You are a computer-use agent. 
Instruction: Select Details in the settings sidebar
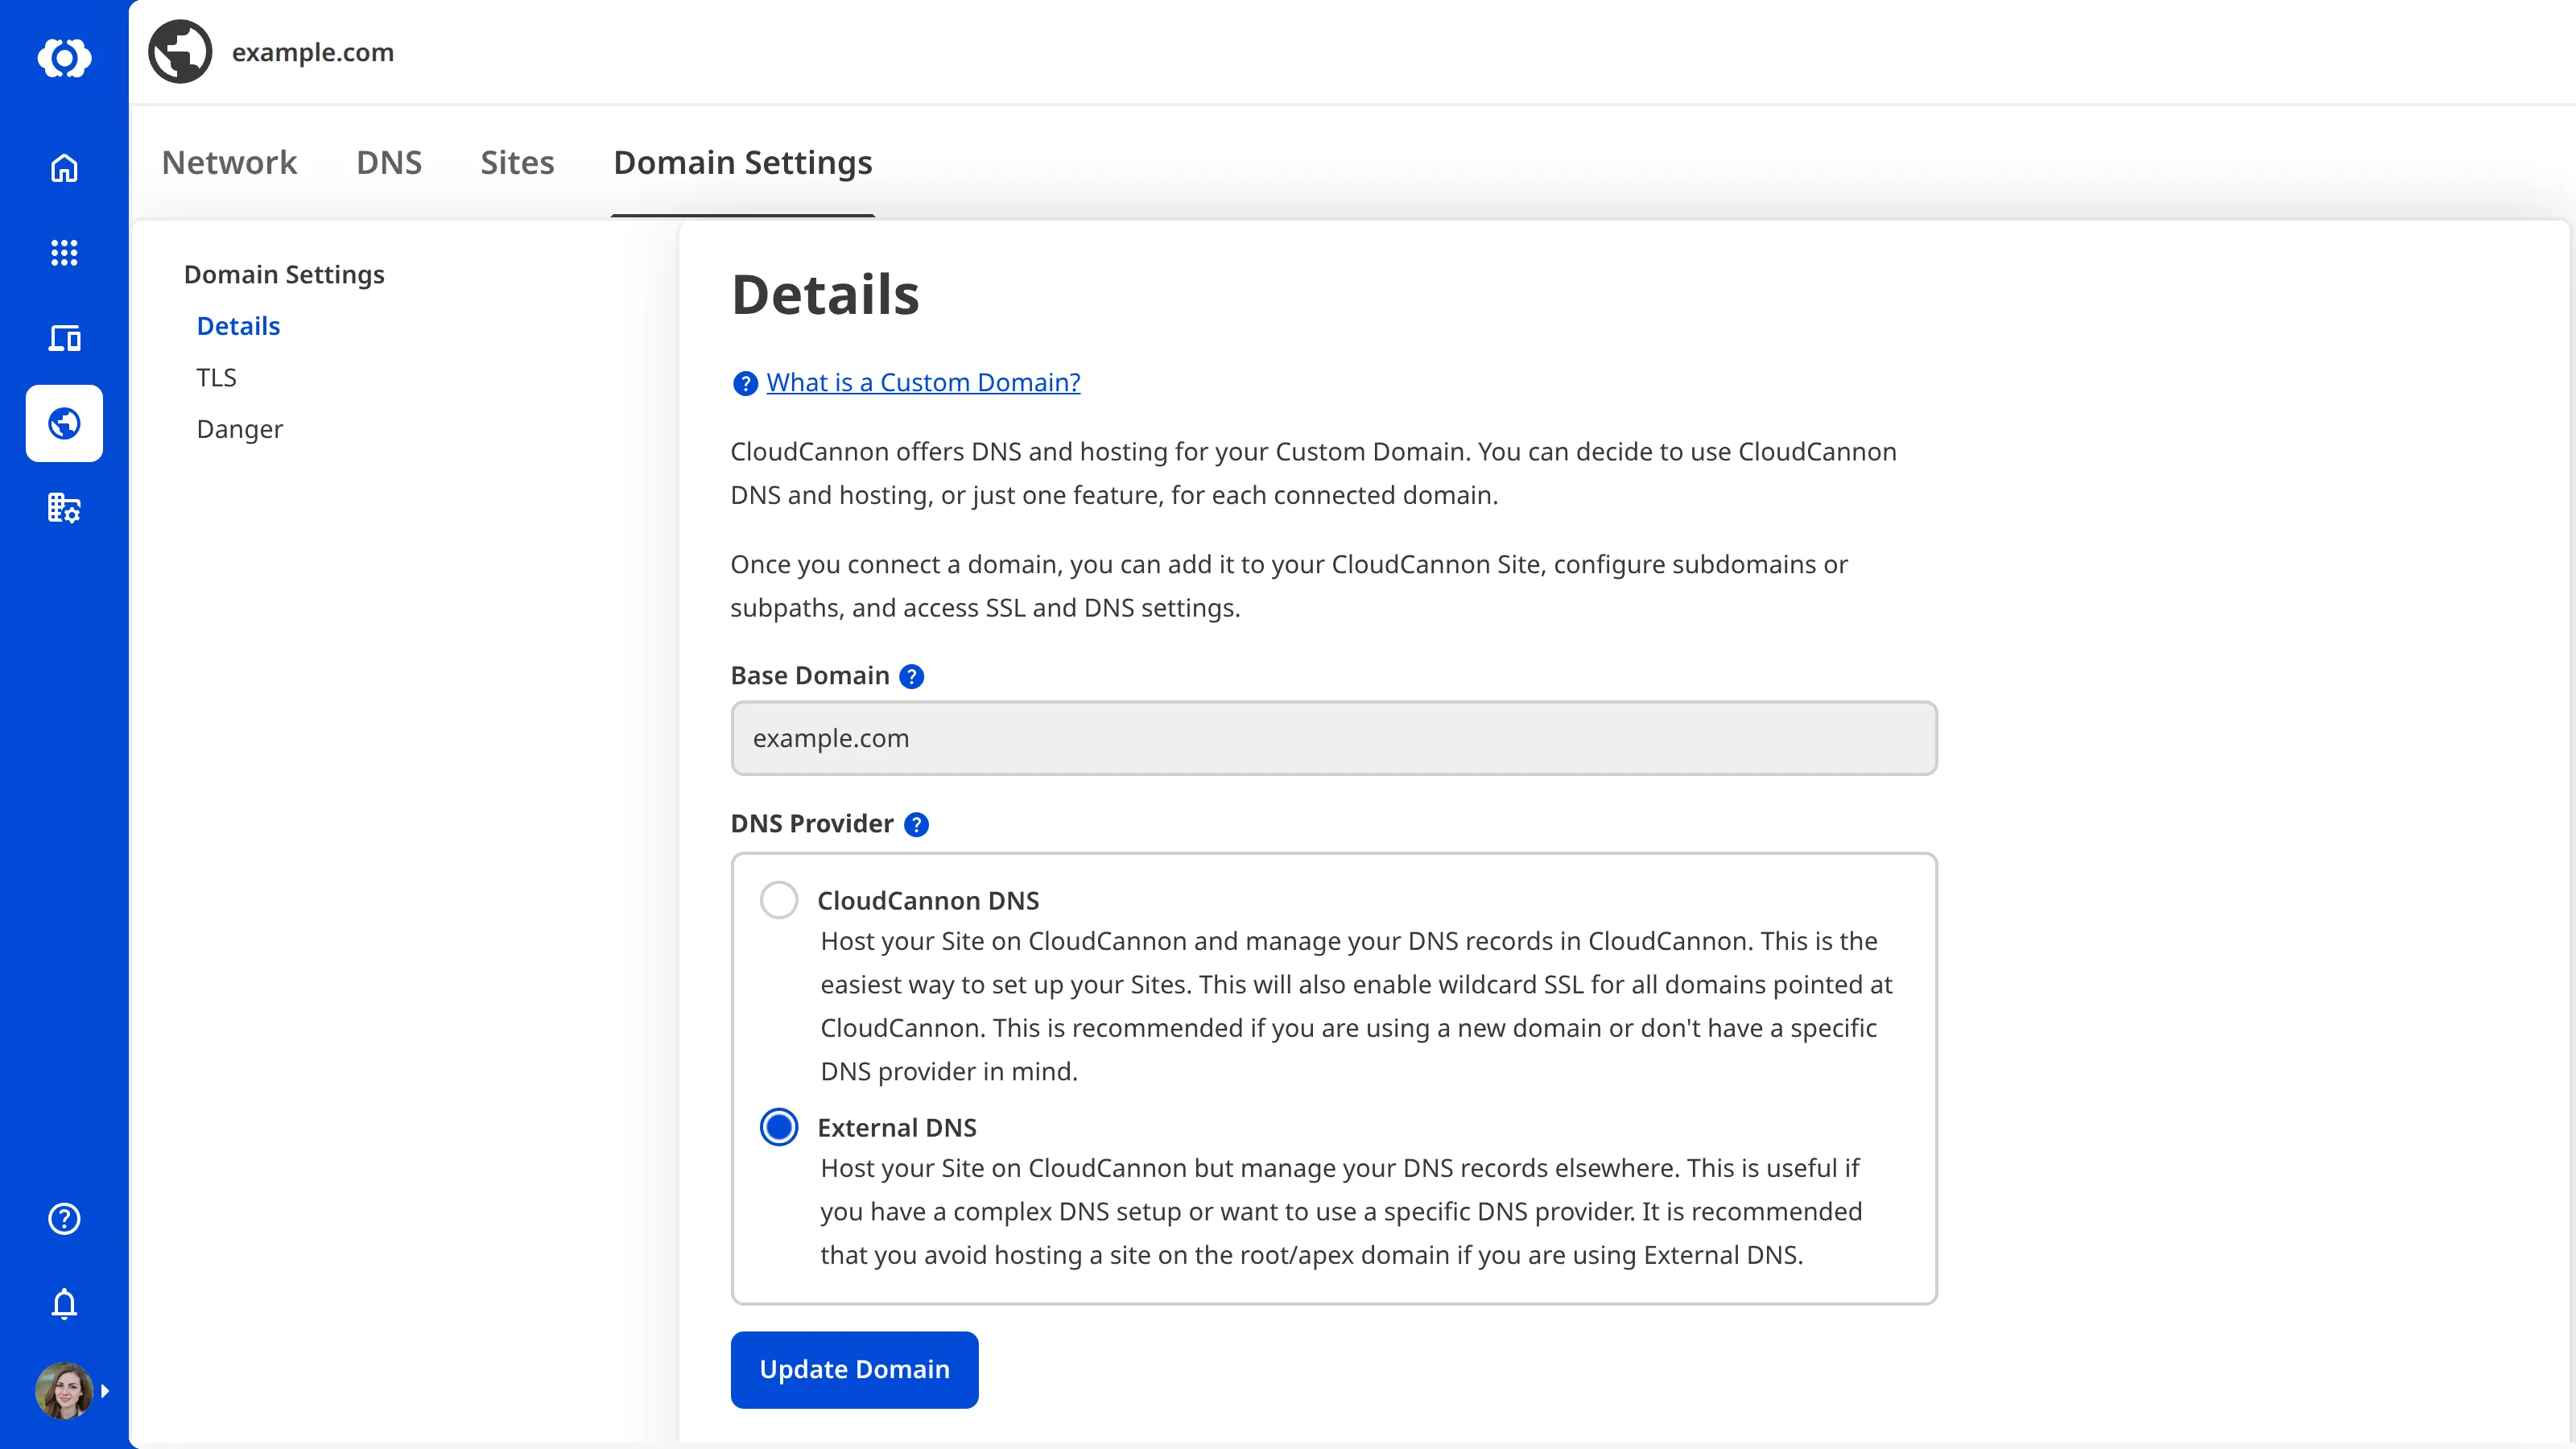(x=238, y=326)
